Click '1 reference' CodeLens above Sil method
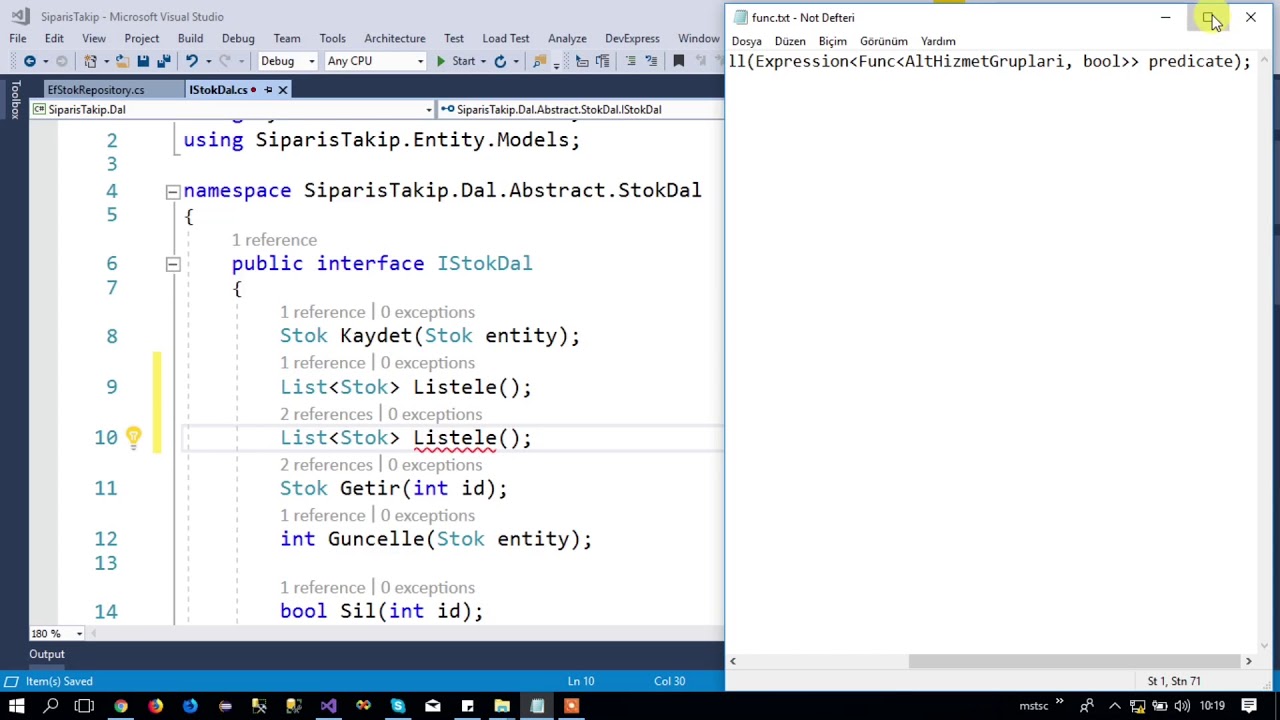 [322, 587]
